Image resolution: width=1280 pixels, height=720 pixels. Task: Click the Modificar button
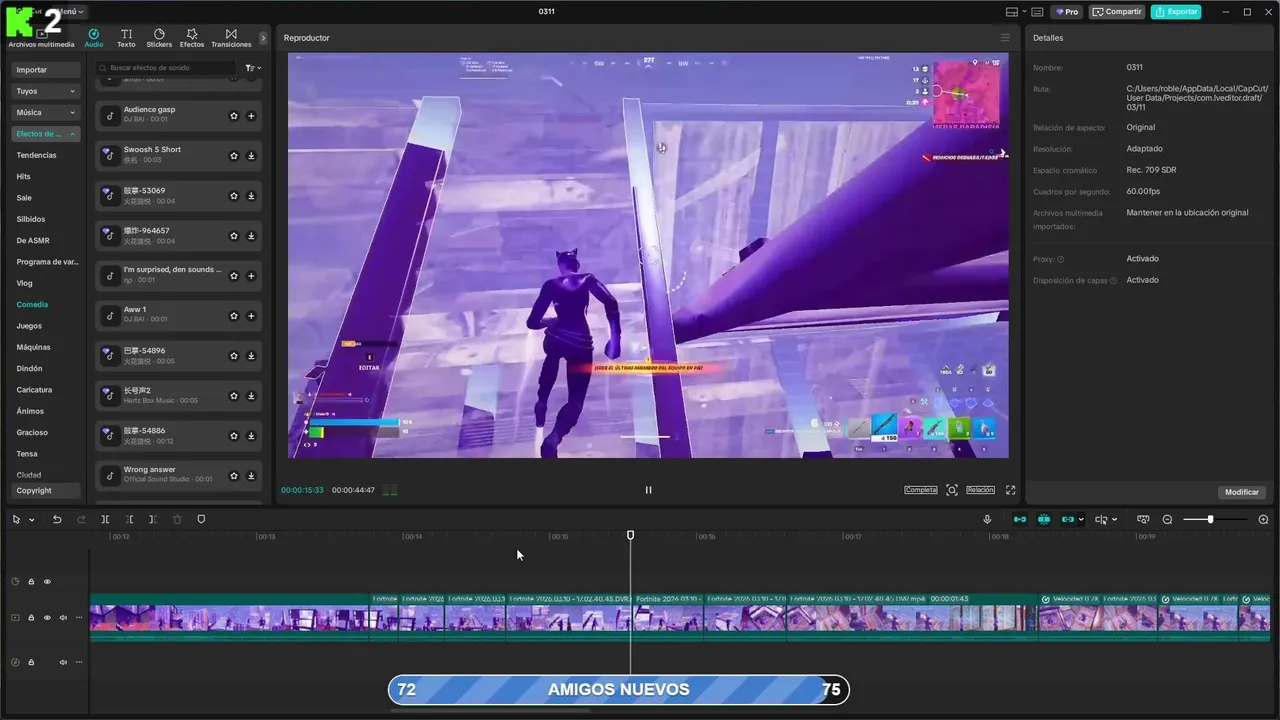point(1242,492)
